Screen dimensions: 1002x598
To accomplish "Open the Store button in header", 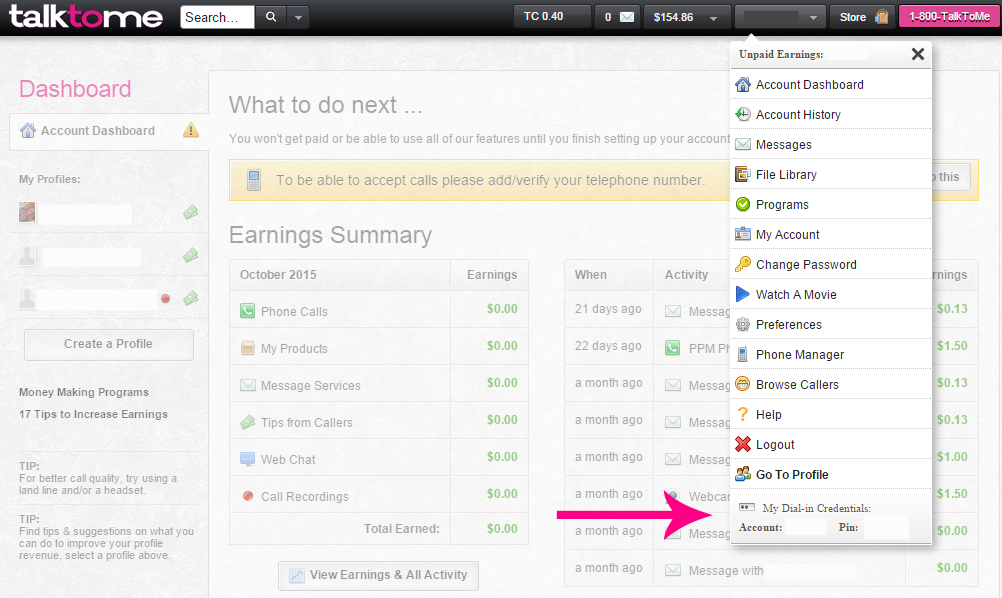I will (x=863, y=17).
